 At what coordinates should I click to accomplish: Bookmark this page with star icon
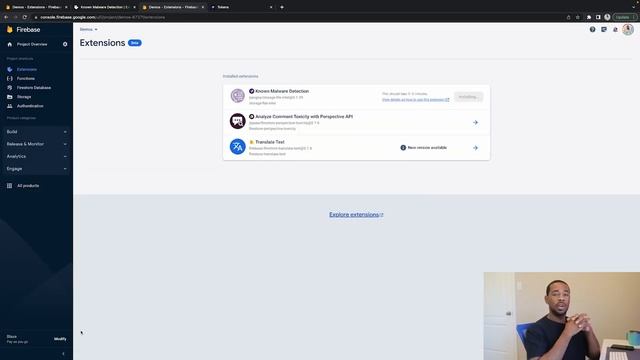578,17
